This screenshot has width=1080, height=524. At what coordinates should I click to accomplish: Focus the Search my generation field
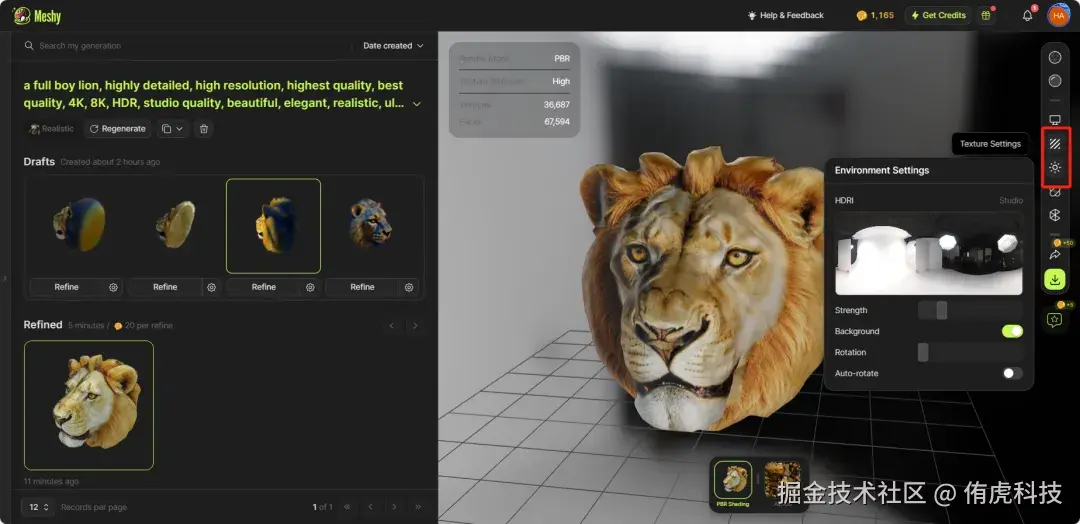pyautogui.click(x=186, y=45)
